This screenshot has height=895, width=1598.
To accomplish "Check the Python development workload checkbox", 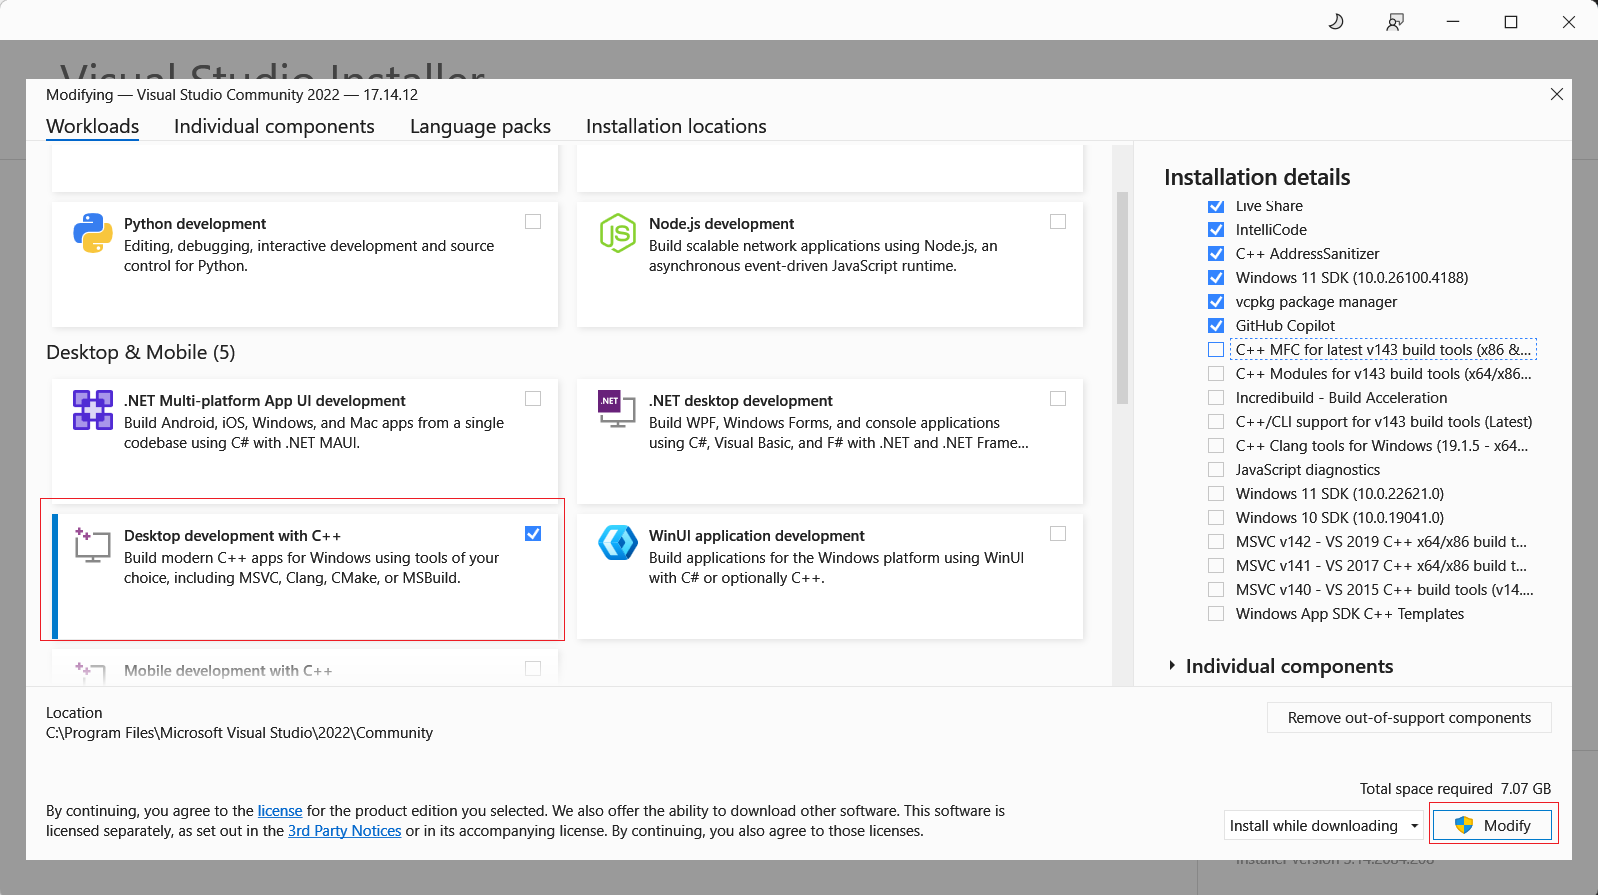I will (533, 222).
